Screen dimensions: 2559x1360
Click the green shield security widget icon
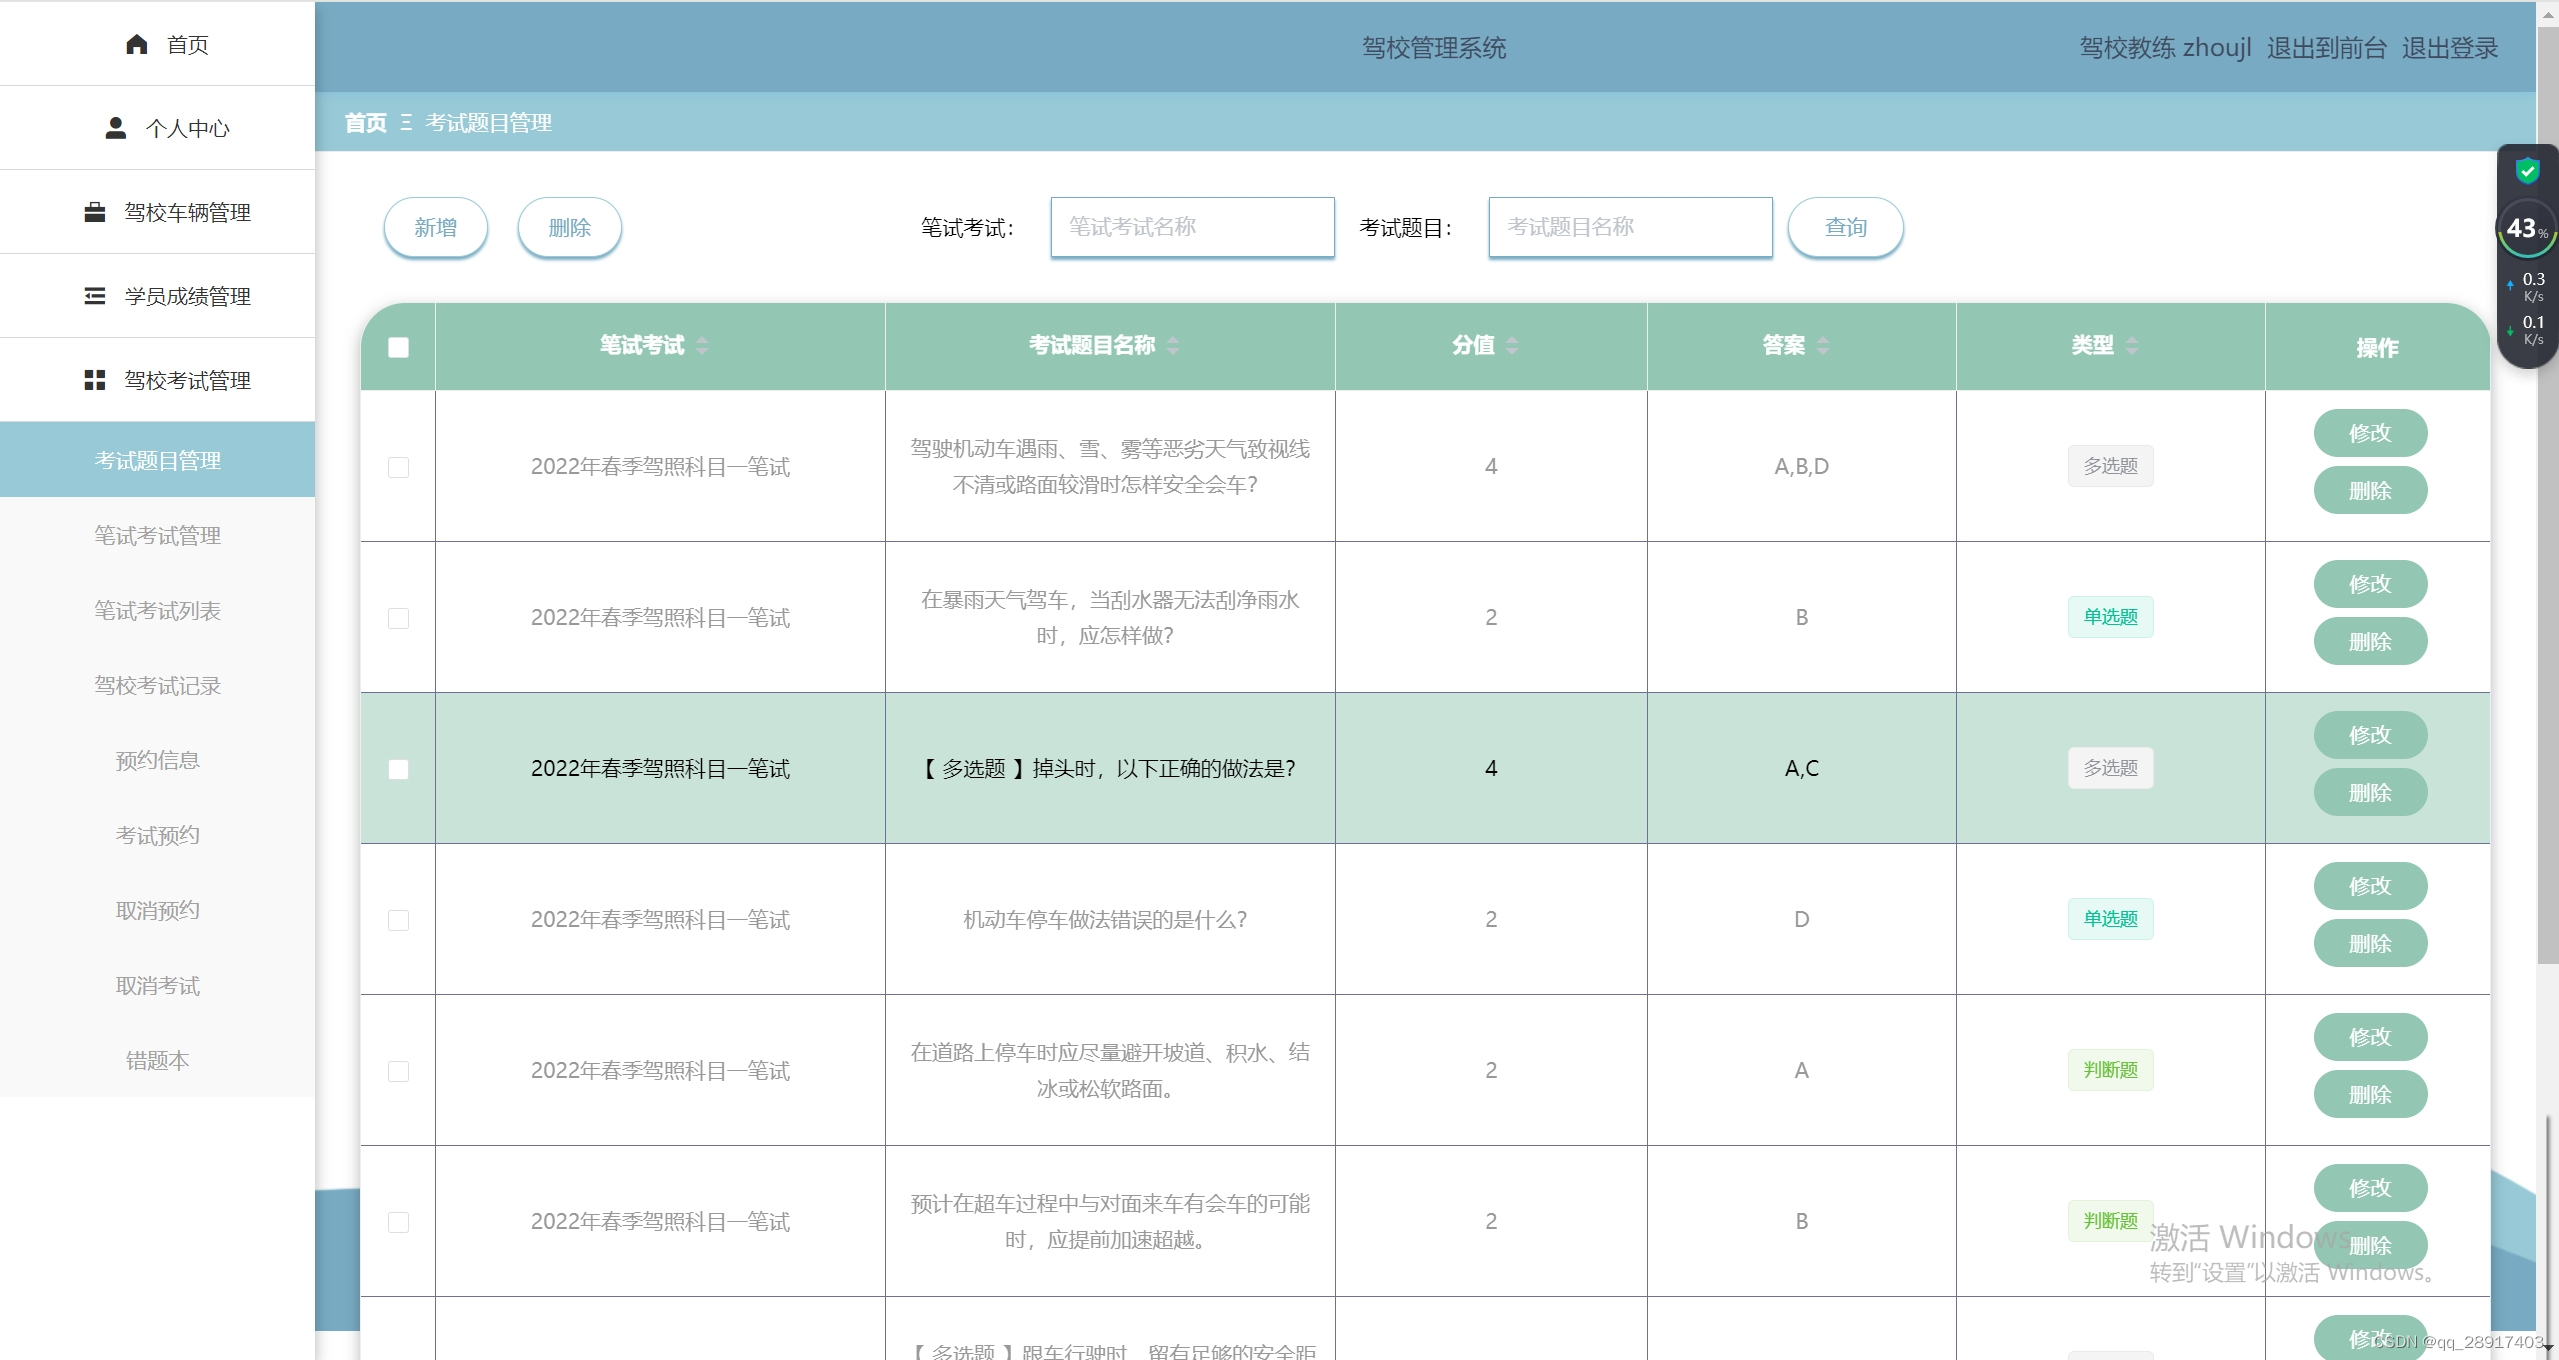tap(2528, 171)
